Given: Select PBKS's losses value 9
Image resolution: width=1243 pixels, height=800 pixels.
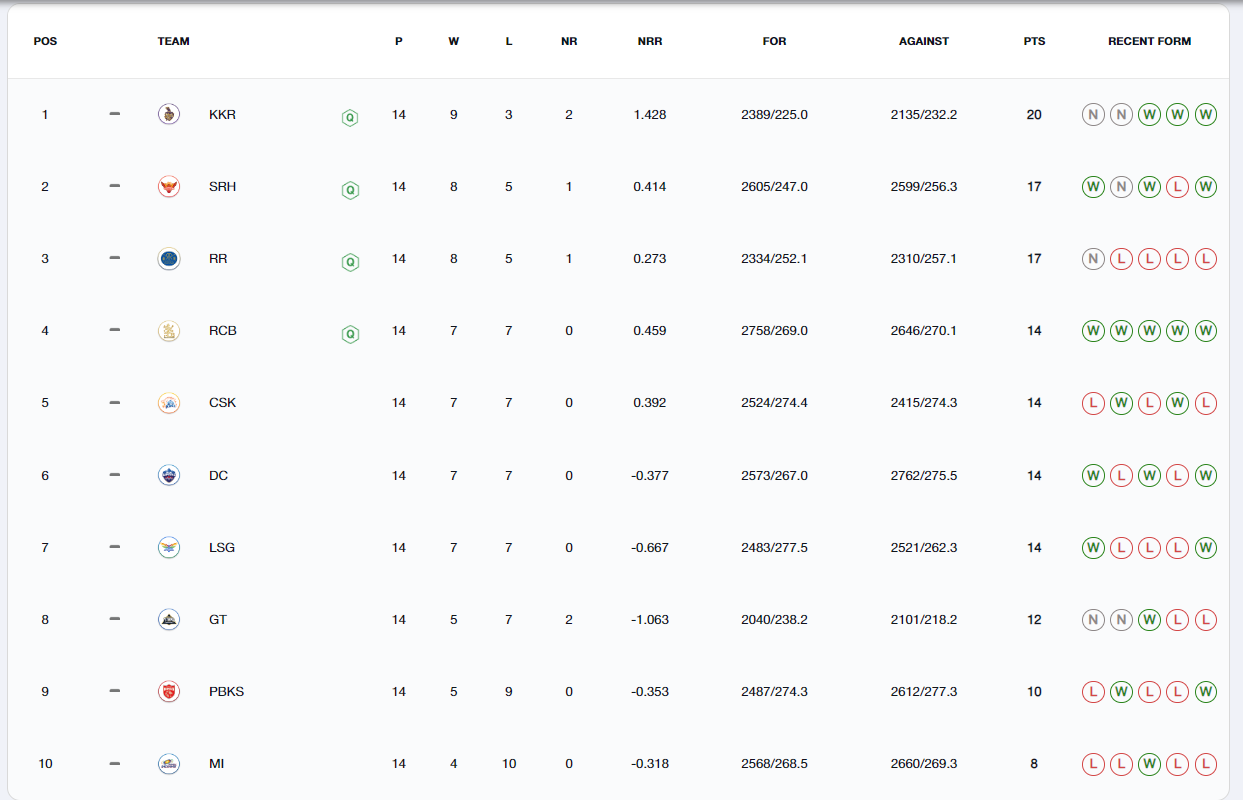Looking at the screenshot, I should 509,691.
